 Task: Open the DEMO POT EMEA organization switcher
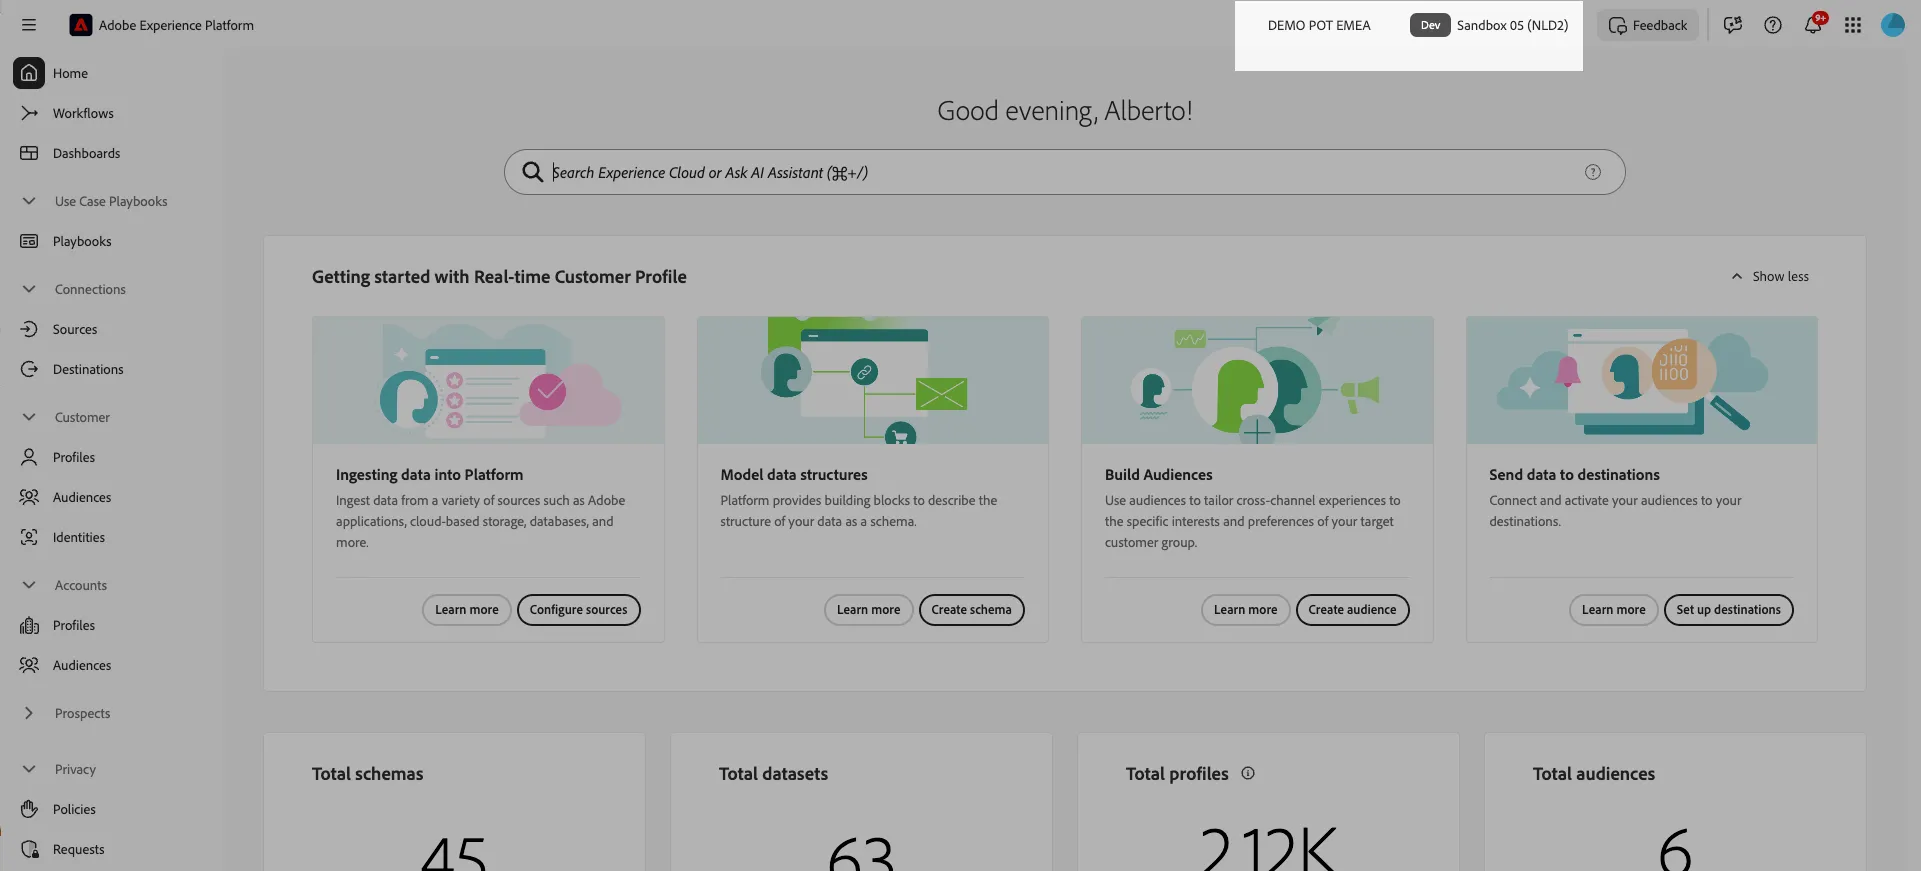(x=1319, y=25)
